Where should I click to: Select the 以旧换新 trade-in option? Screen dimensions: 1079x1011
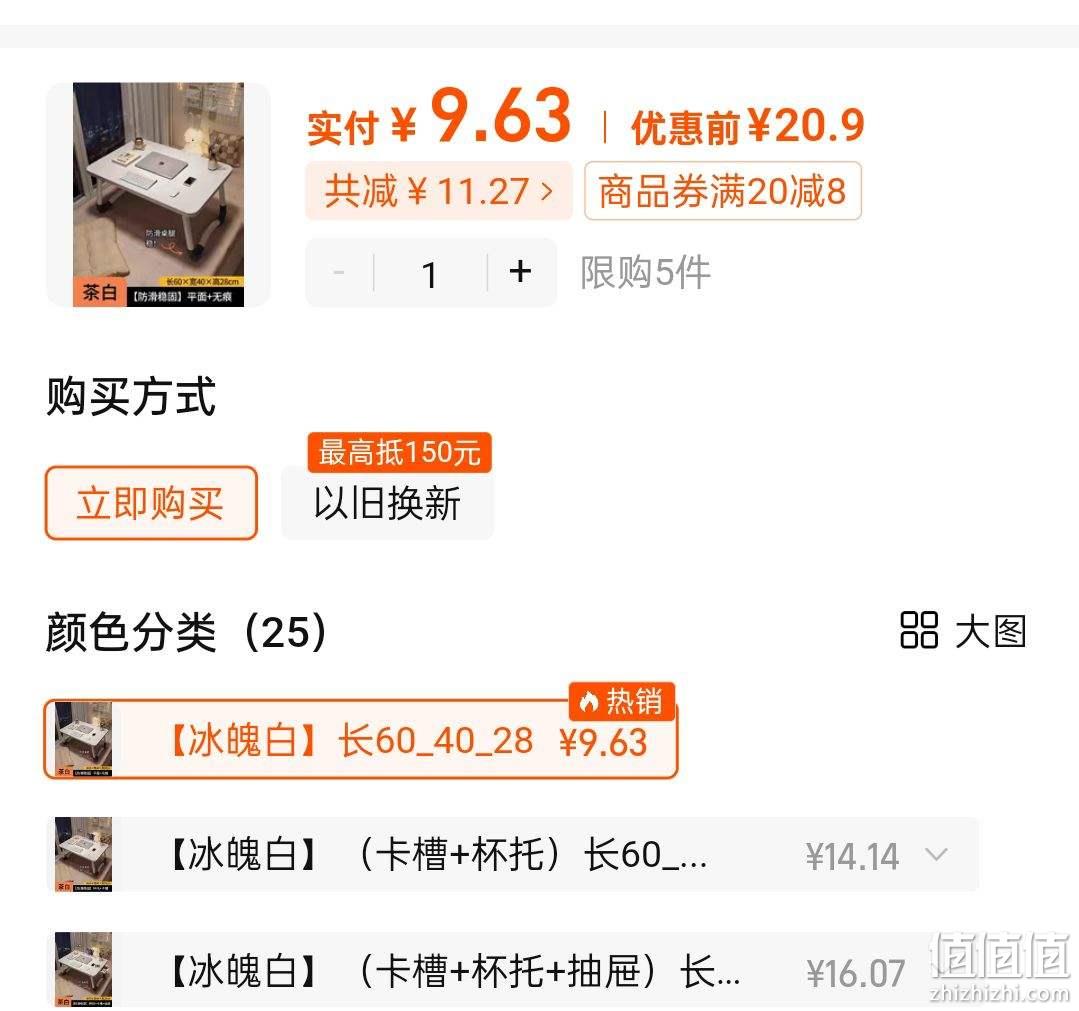(387, 503)
